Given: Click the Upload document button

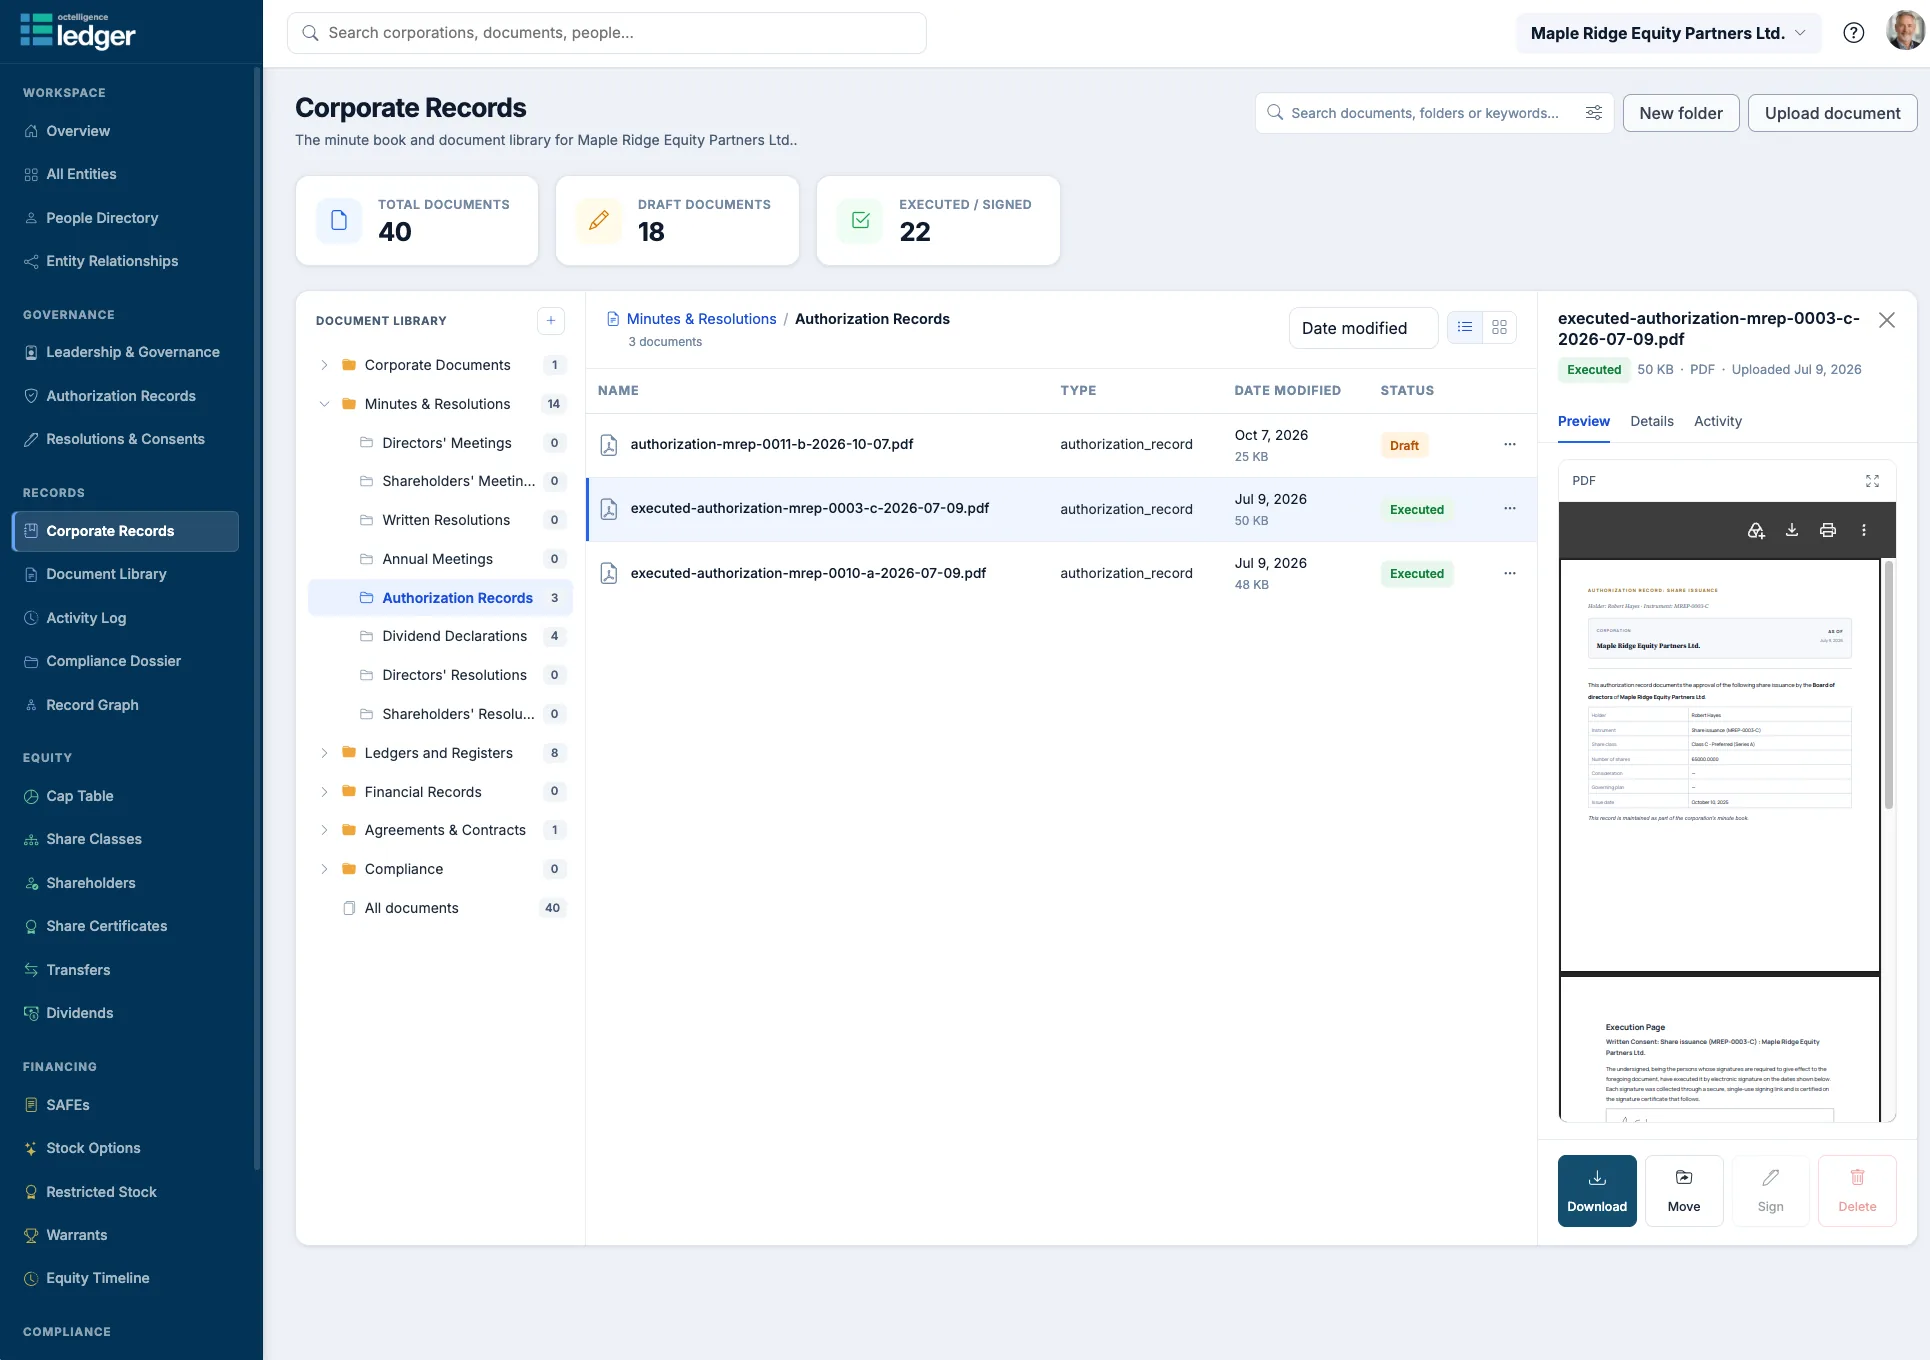Looking at the screenshot, I should pos(1832,113).
